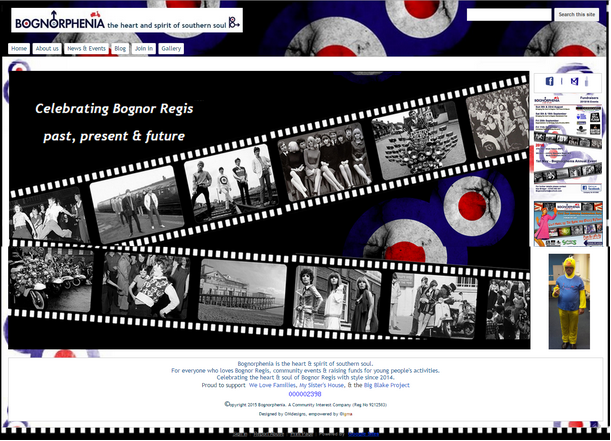Follow the We Love Families link
611x441 pixels.
[272, 385]
